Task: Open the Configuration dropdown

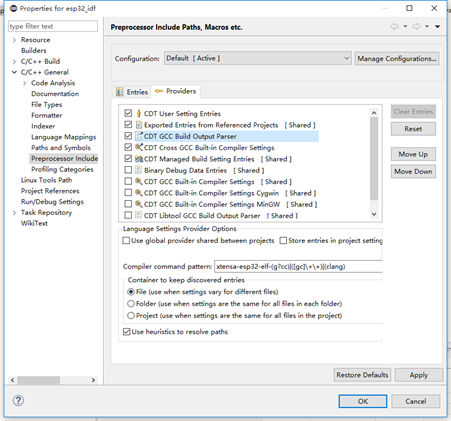Action: click(x=258, y=58)
